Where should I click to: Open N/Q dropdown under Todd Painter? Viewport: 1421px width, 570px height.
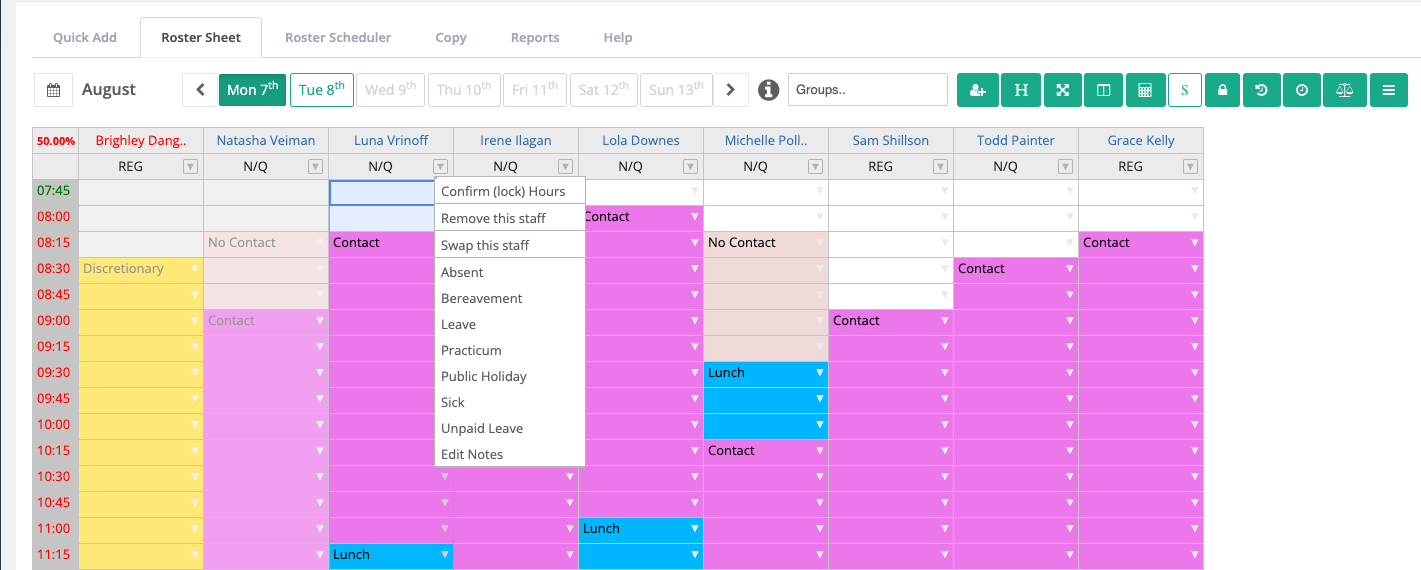point(1066,167)
